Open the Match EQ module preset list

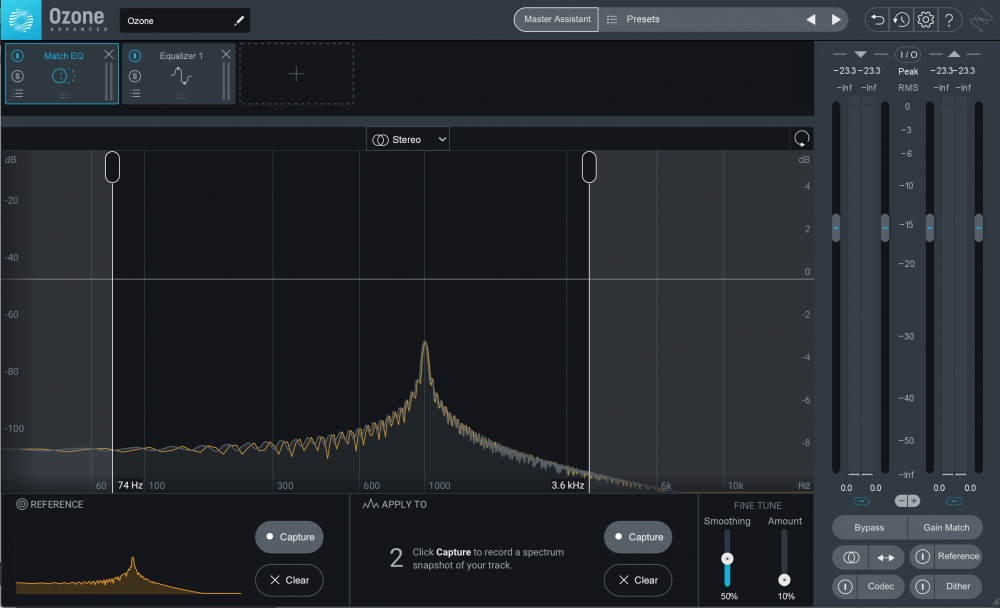click(x=18, y=93)
